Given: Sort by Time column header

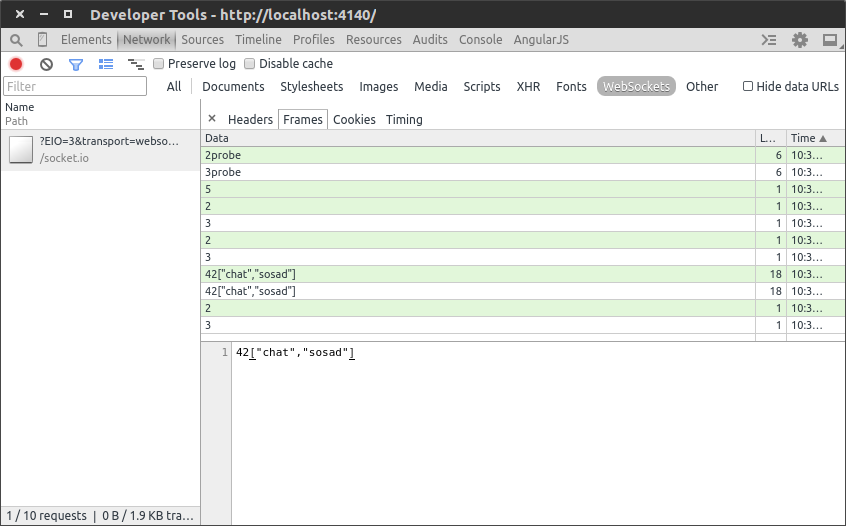Looking at the screenshot, I should pos(816,138).
